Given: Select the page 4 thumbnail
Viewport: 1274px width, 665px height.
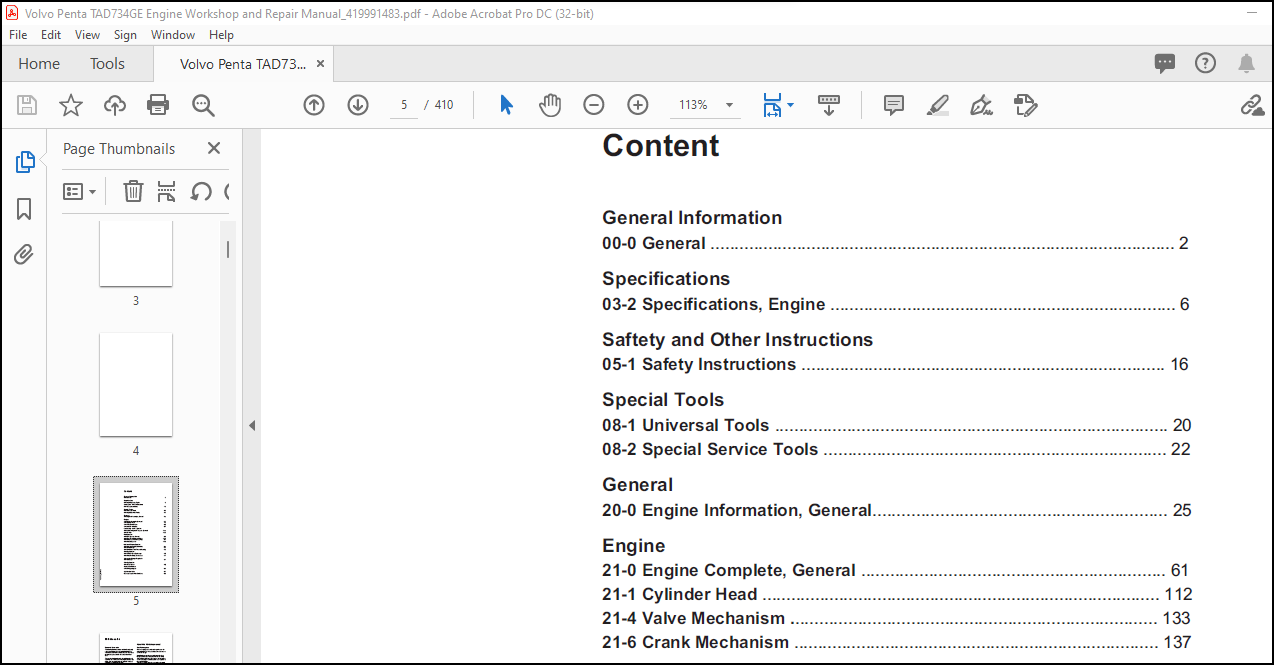Looking at the screenshot, I should [x=136, y=384].
